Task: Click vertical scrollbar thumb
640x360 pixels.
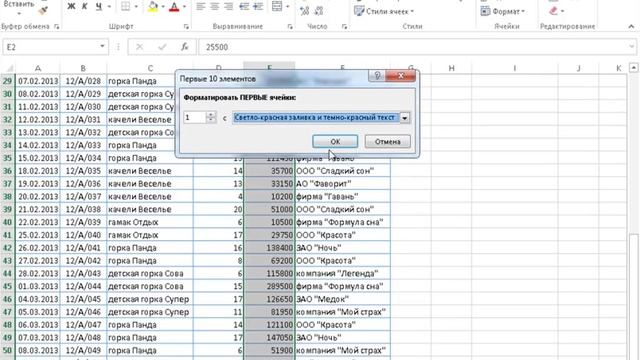Action: (633, 296)
